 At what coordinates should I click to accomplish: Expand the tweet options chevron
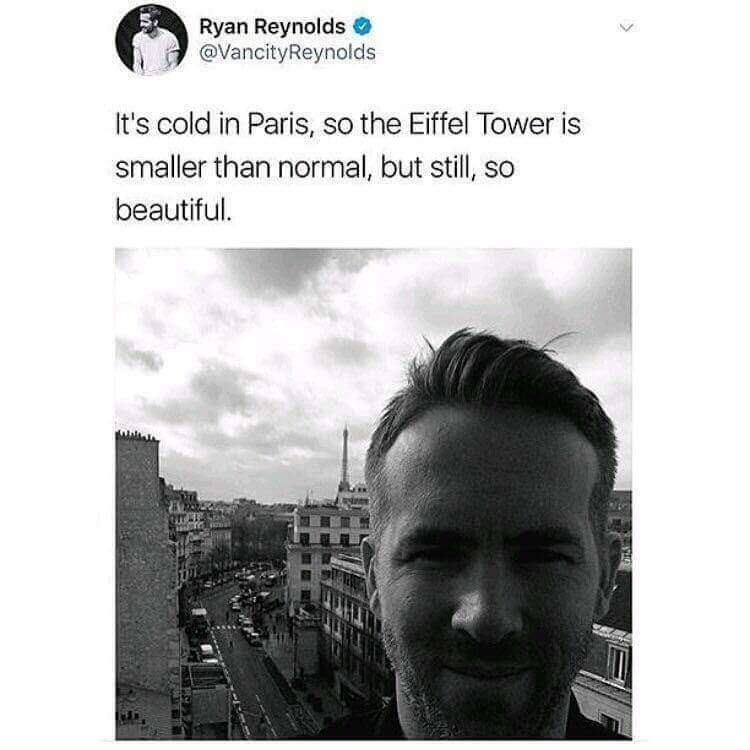coord(626,27)
